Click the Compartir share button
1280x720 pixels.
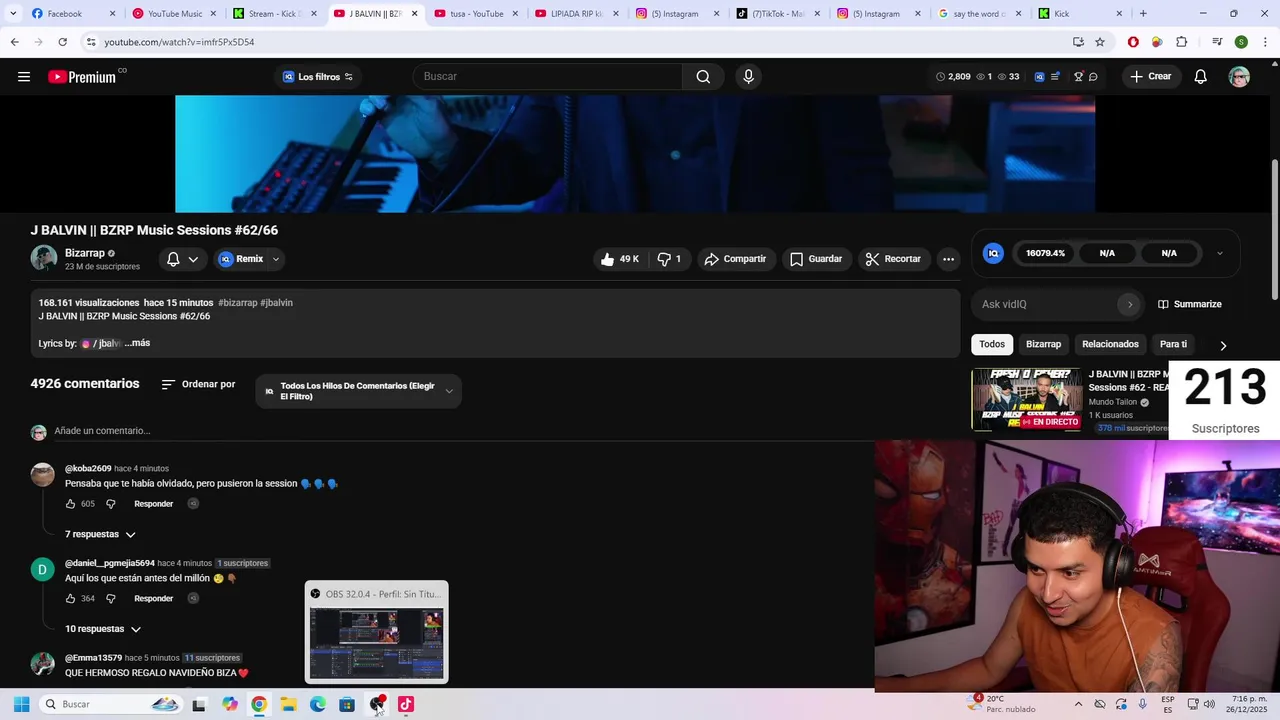tap(735, 259)
